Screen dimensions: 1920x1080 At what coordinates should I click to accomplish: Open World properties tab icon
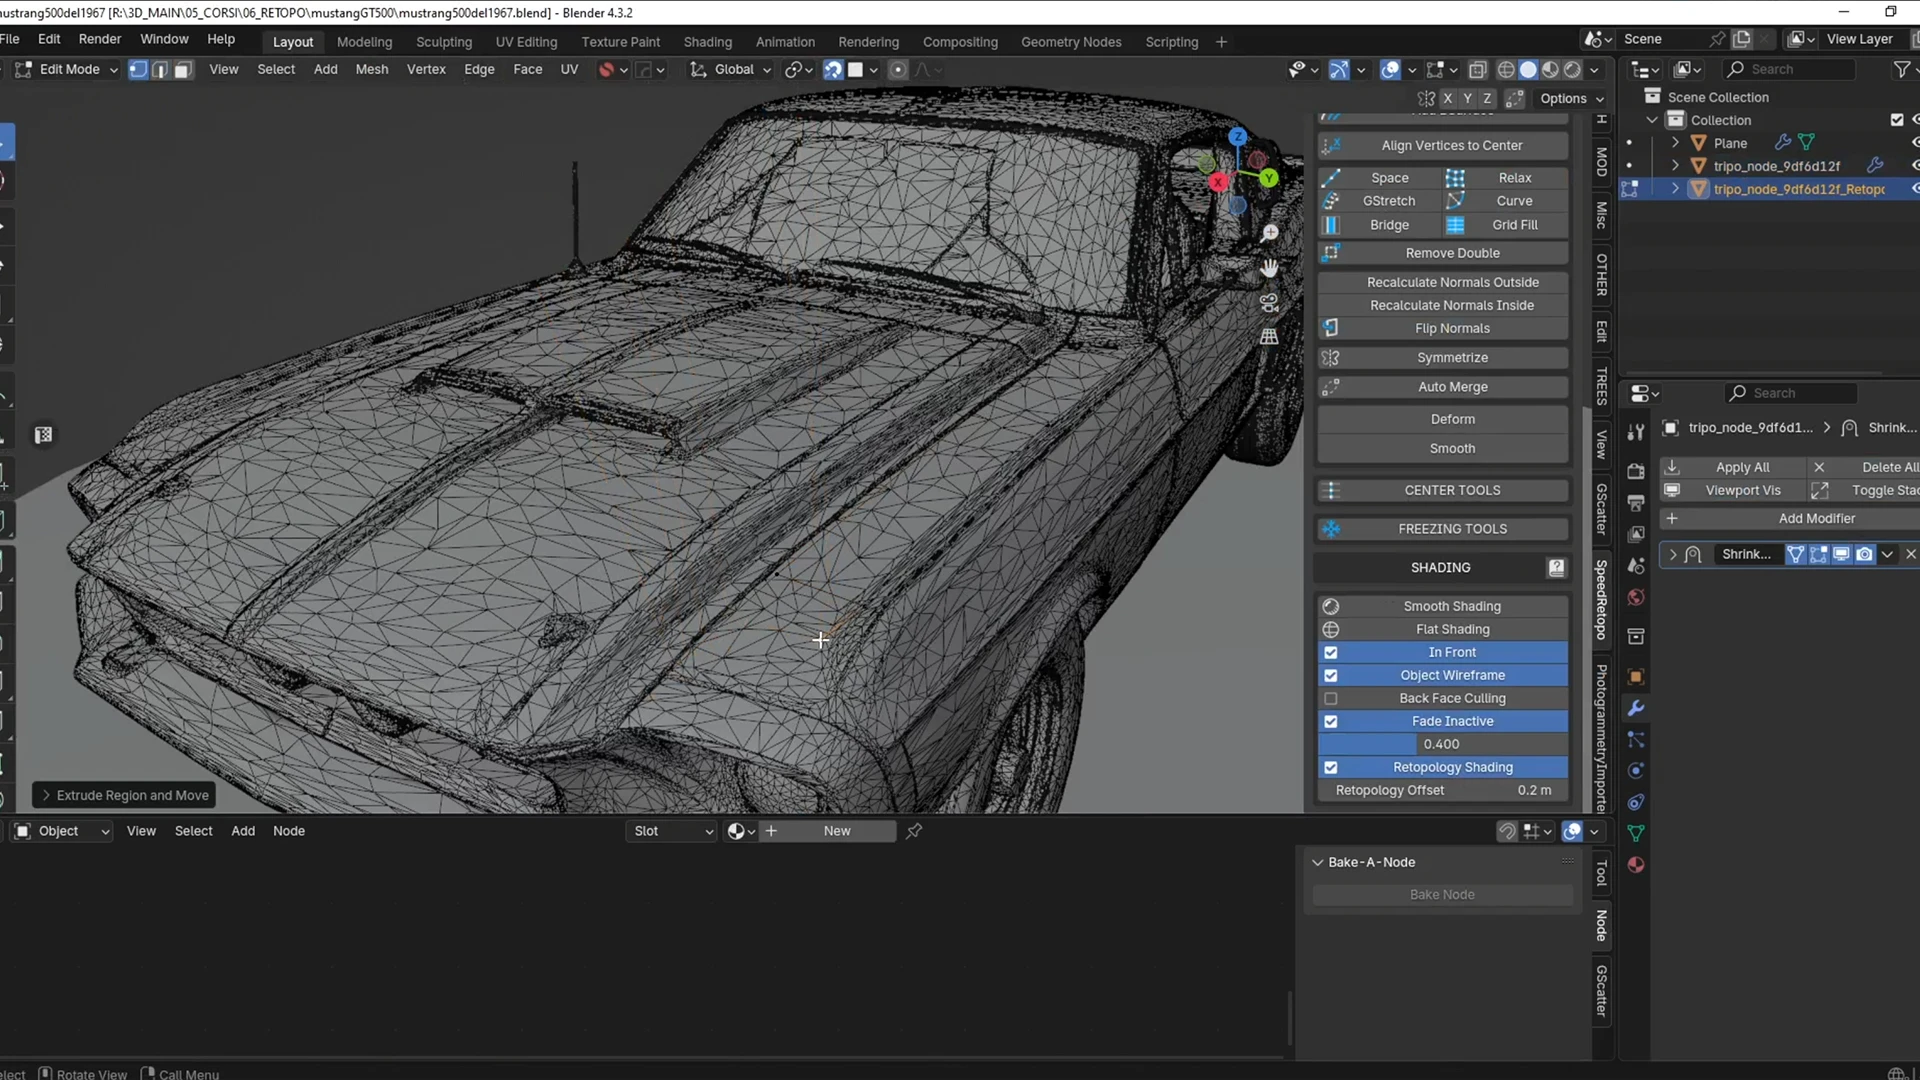point(1636,598)
